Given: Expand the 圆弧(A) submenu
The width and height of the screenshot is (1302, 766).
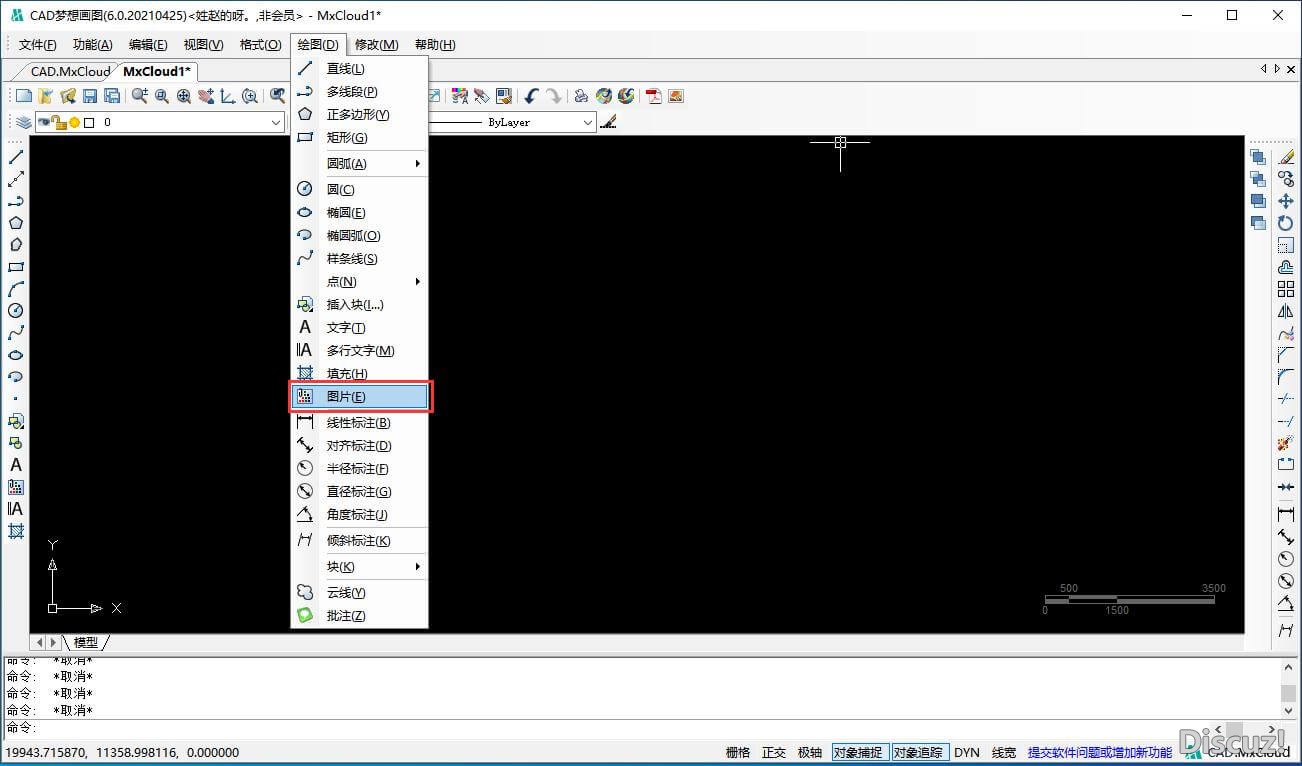Looking at the screenshot, I should pyautogui.click(x=360, y=164).
